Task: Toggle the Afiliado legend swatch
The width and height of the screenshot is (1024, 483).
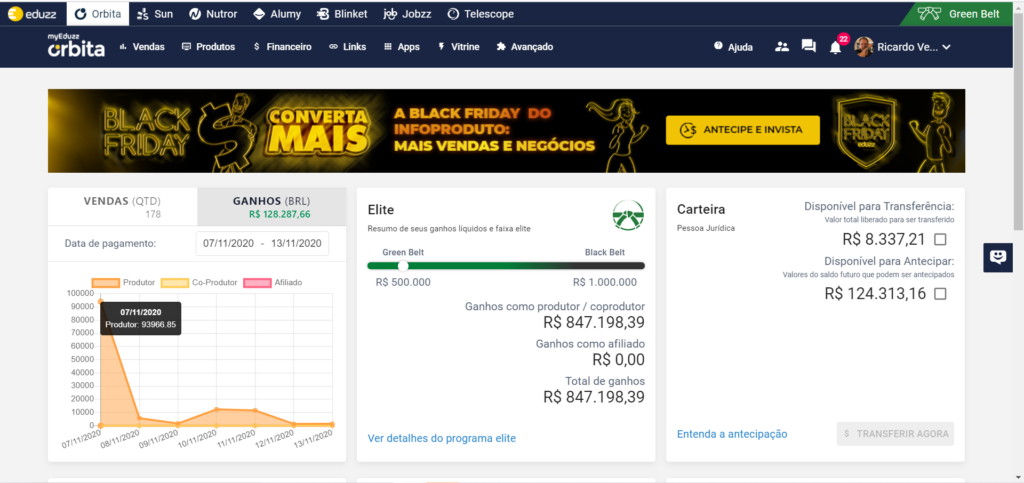Action: (257, 283)
